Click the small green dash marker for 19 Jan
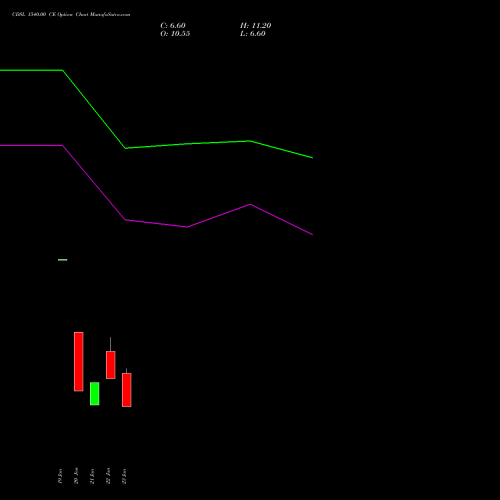The width and height of the screenshot is (500, 500). coord(63,260)
